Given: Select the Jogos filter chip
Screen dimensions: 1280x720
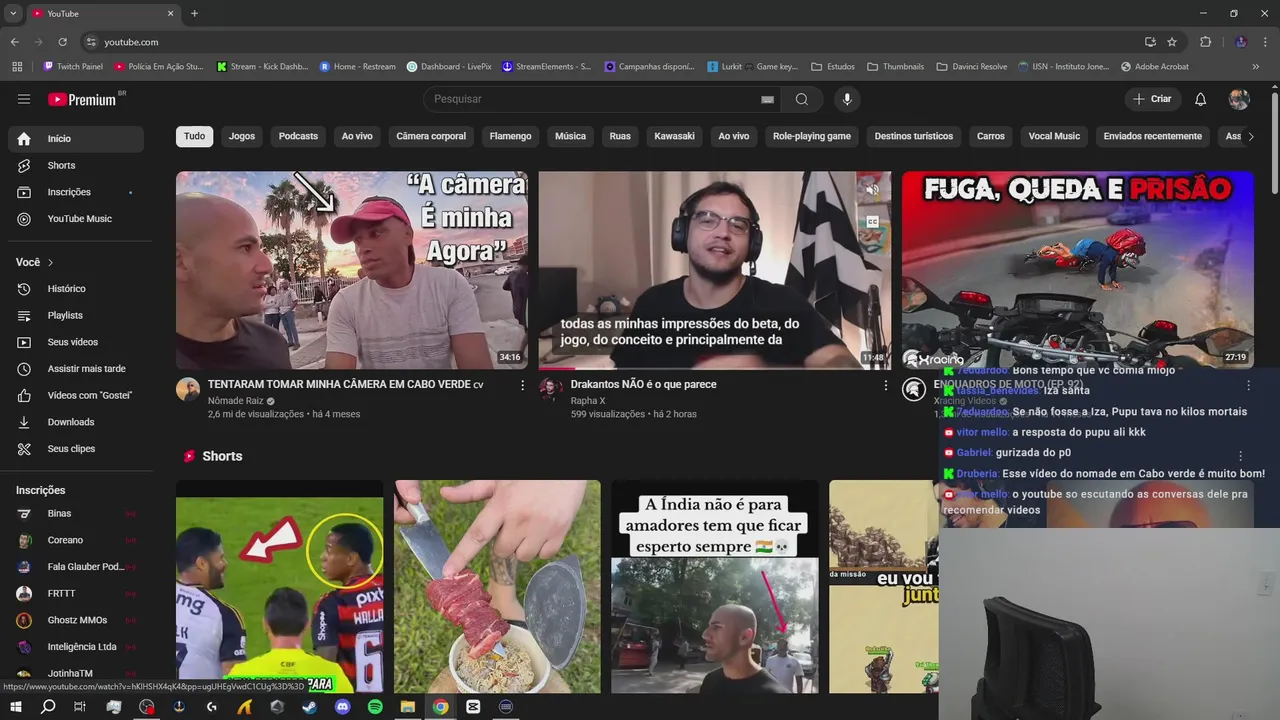Looking at the screenshot, I should (242, 136).
